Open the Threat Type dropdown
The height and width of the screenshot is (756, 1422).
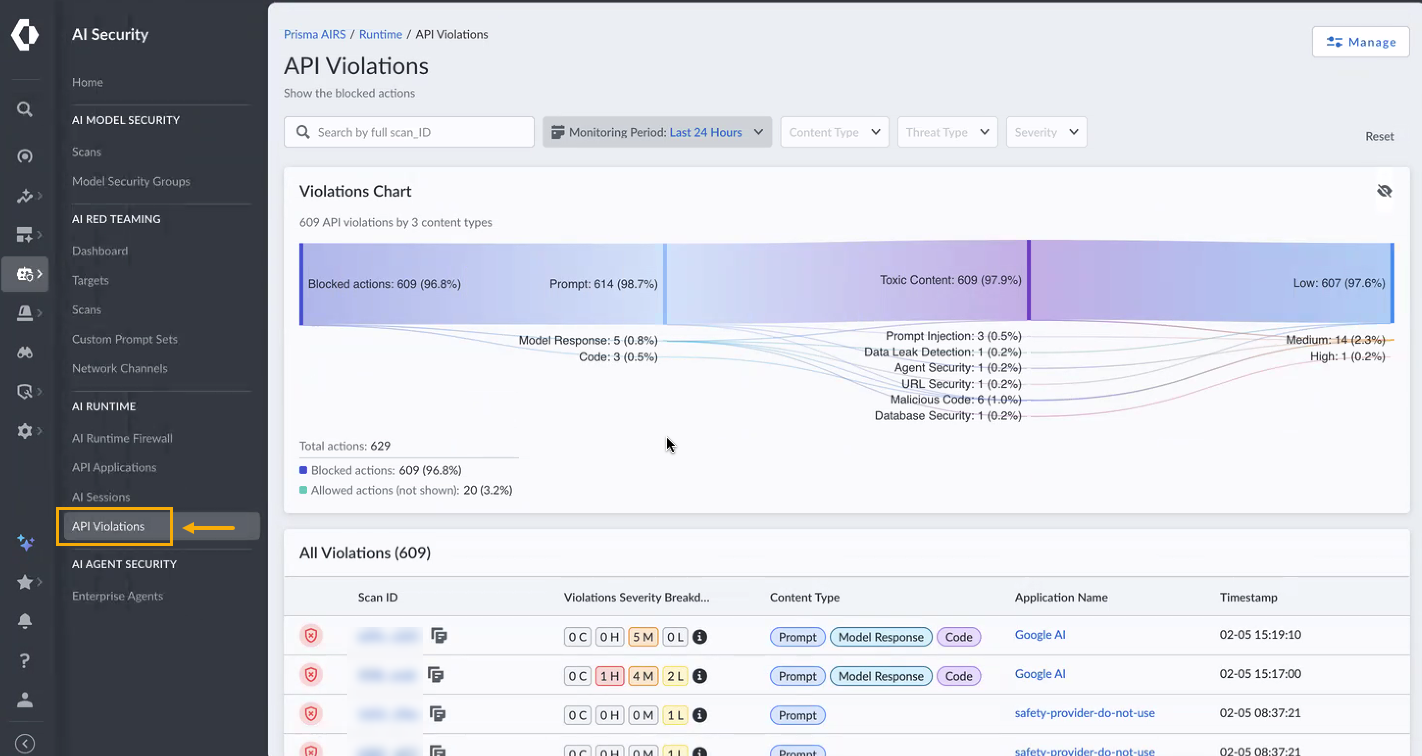[946, 132]
